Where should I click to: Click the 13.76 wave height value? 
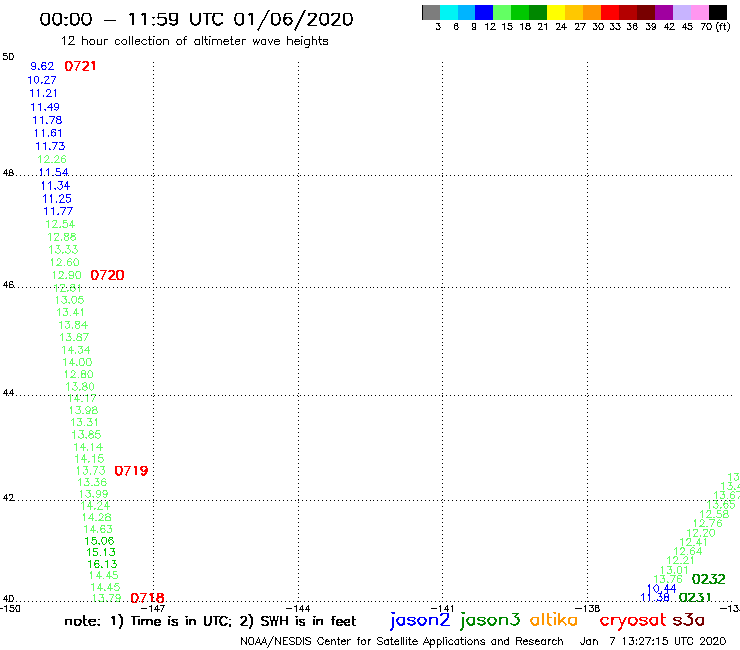pos(668,579)
